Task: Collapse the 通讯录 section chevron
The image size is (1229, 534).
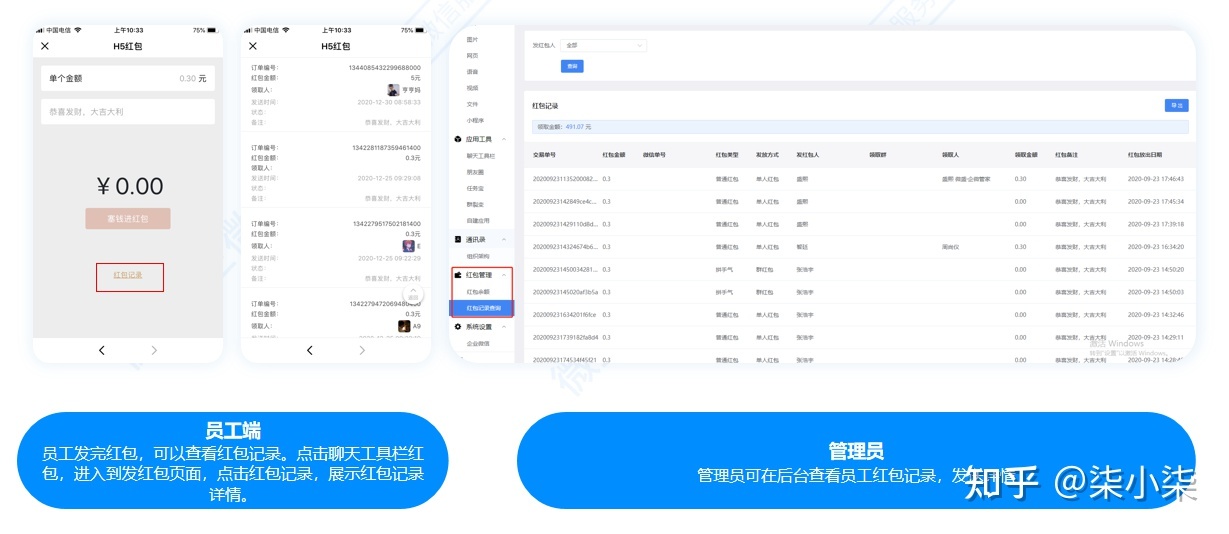Action: [504, 240]
